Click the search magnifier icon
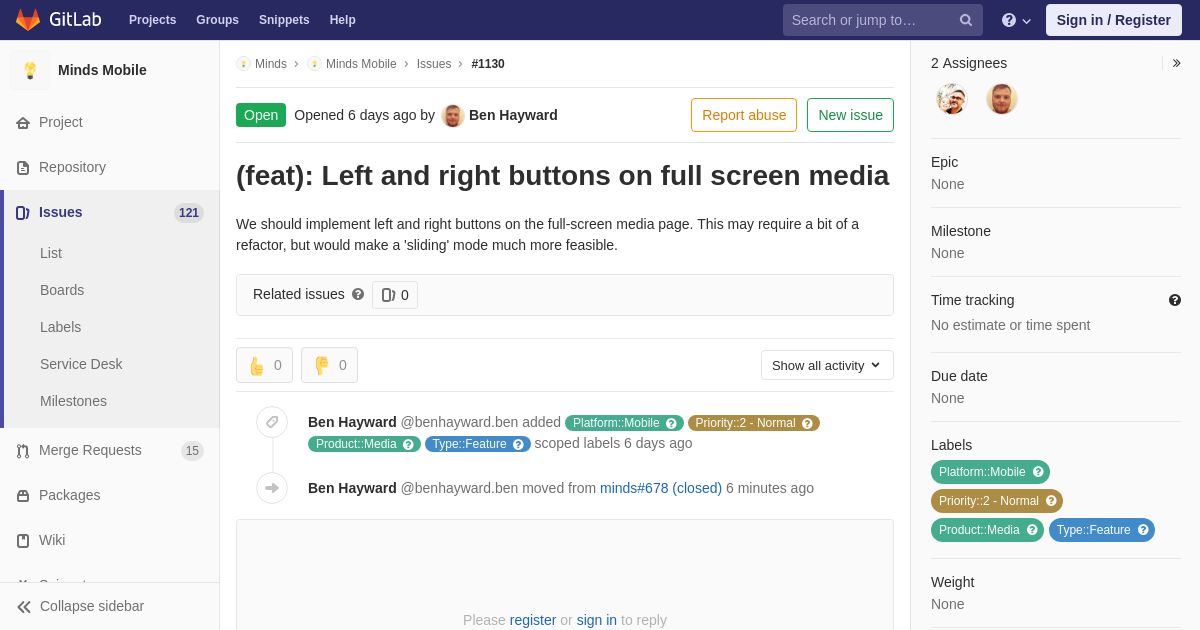The height and width of the screenshot is (630, 1200). click(x=966, y=20)
